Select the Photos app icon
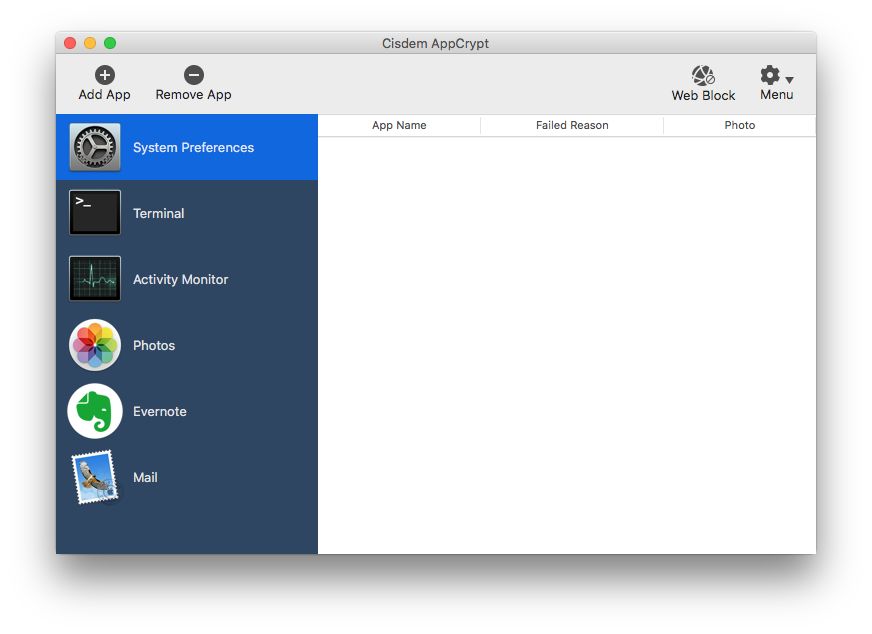The width and height of the screenshot is (872, 634). tap(95, 345)
